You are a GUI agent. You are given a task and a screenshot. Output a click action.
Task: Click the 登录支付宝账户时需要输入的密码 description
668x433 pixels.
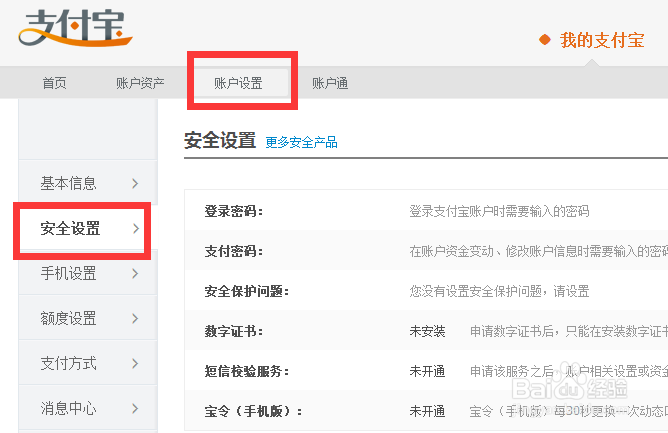point(499,211)
